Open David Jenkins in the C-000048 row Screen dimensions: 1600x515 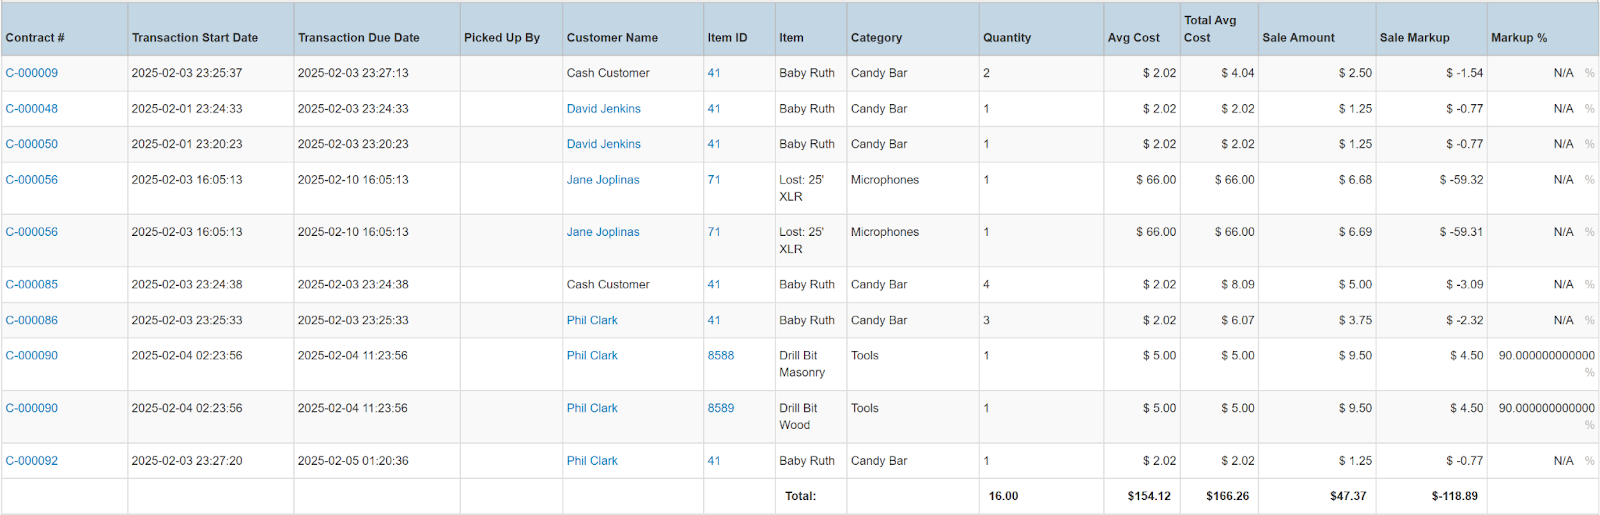[603, 109]
